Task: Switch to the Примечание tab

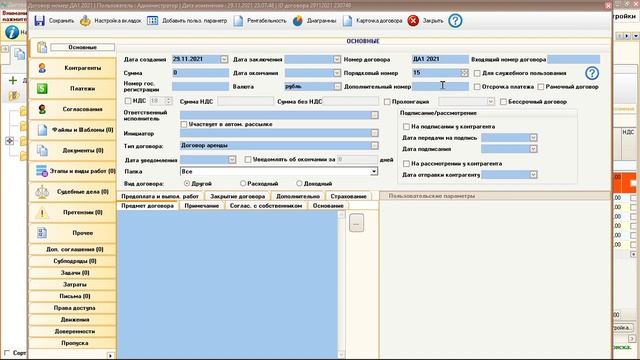Action: (202, 206)
